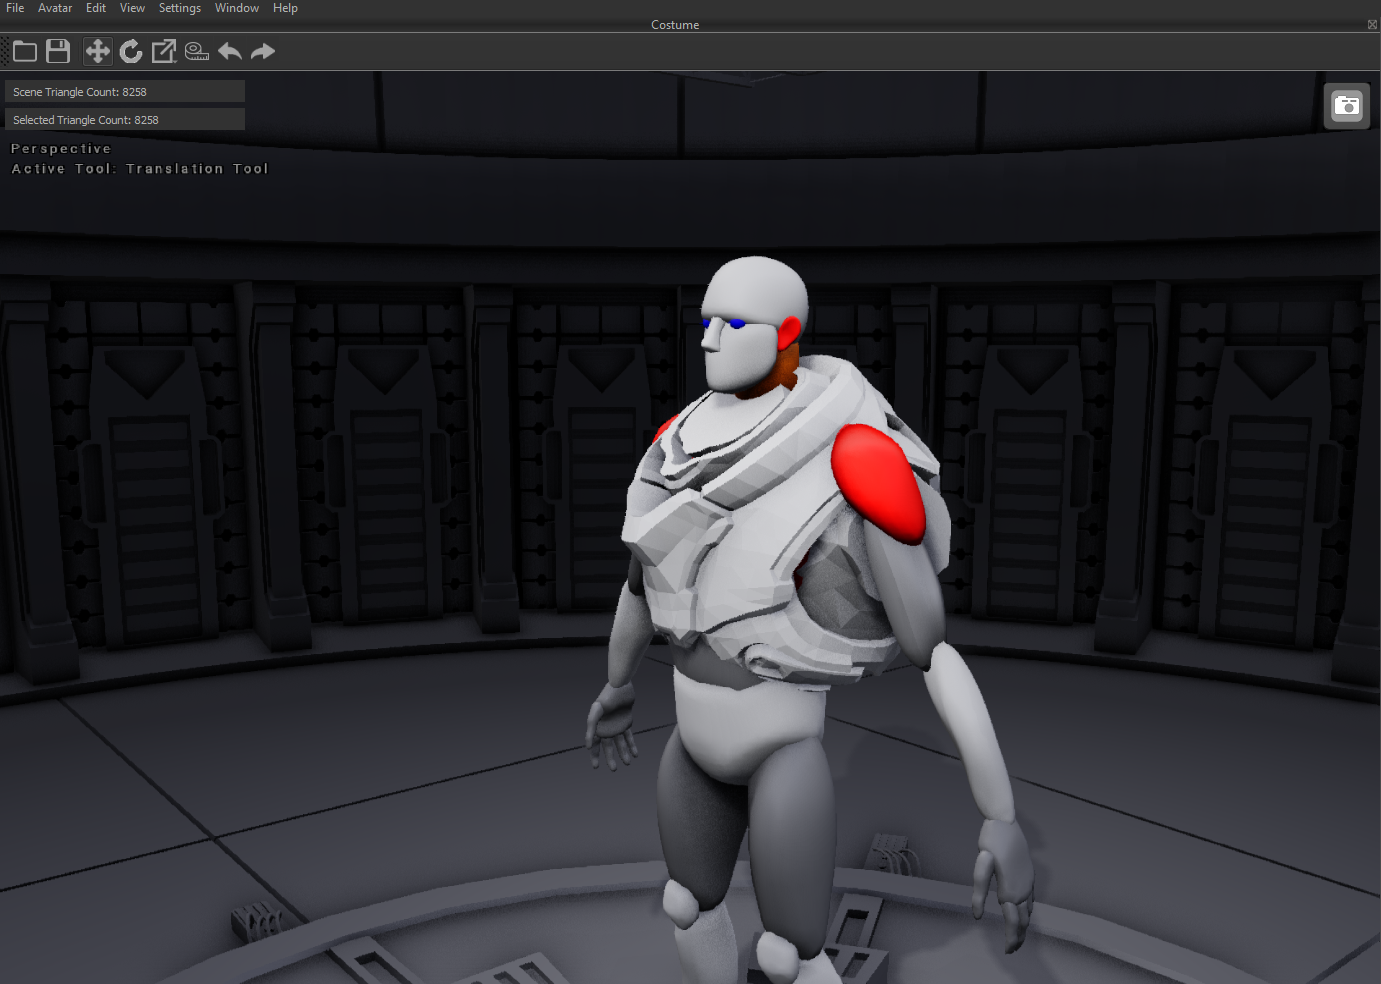Select the Scale tool
1381x984 pixels.
[x=164, y=51]
